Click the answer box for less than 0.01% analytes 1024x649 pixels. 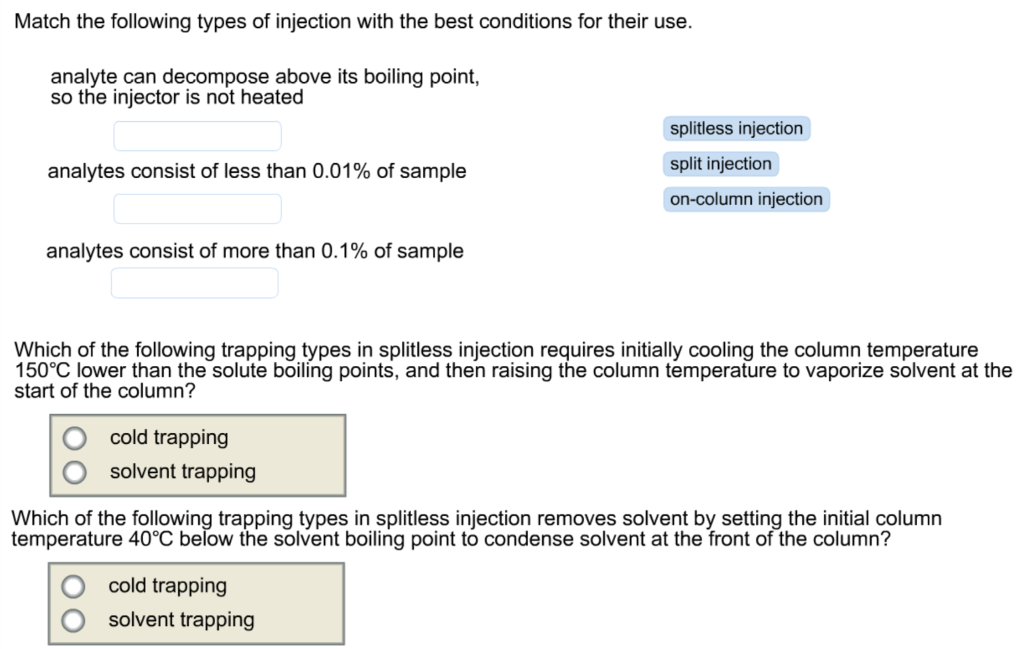pyautogui.click(x=197, y=208)
